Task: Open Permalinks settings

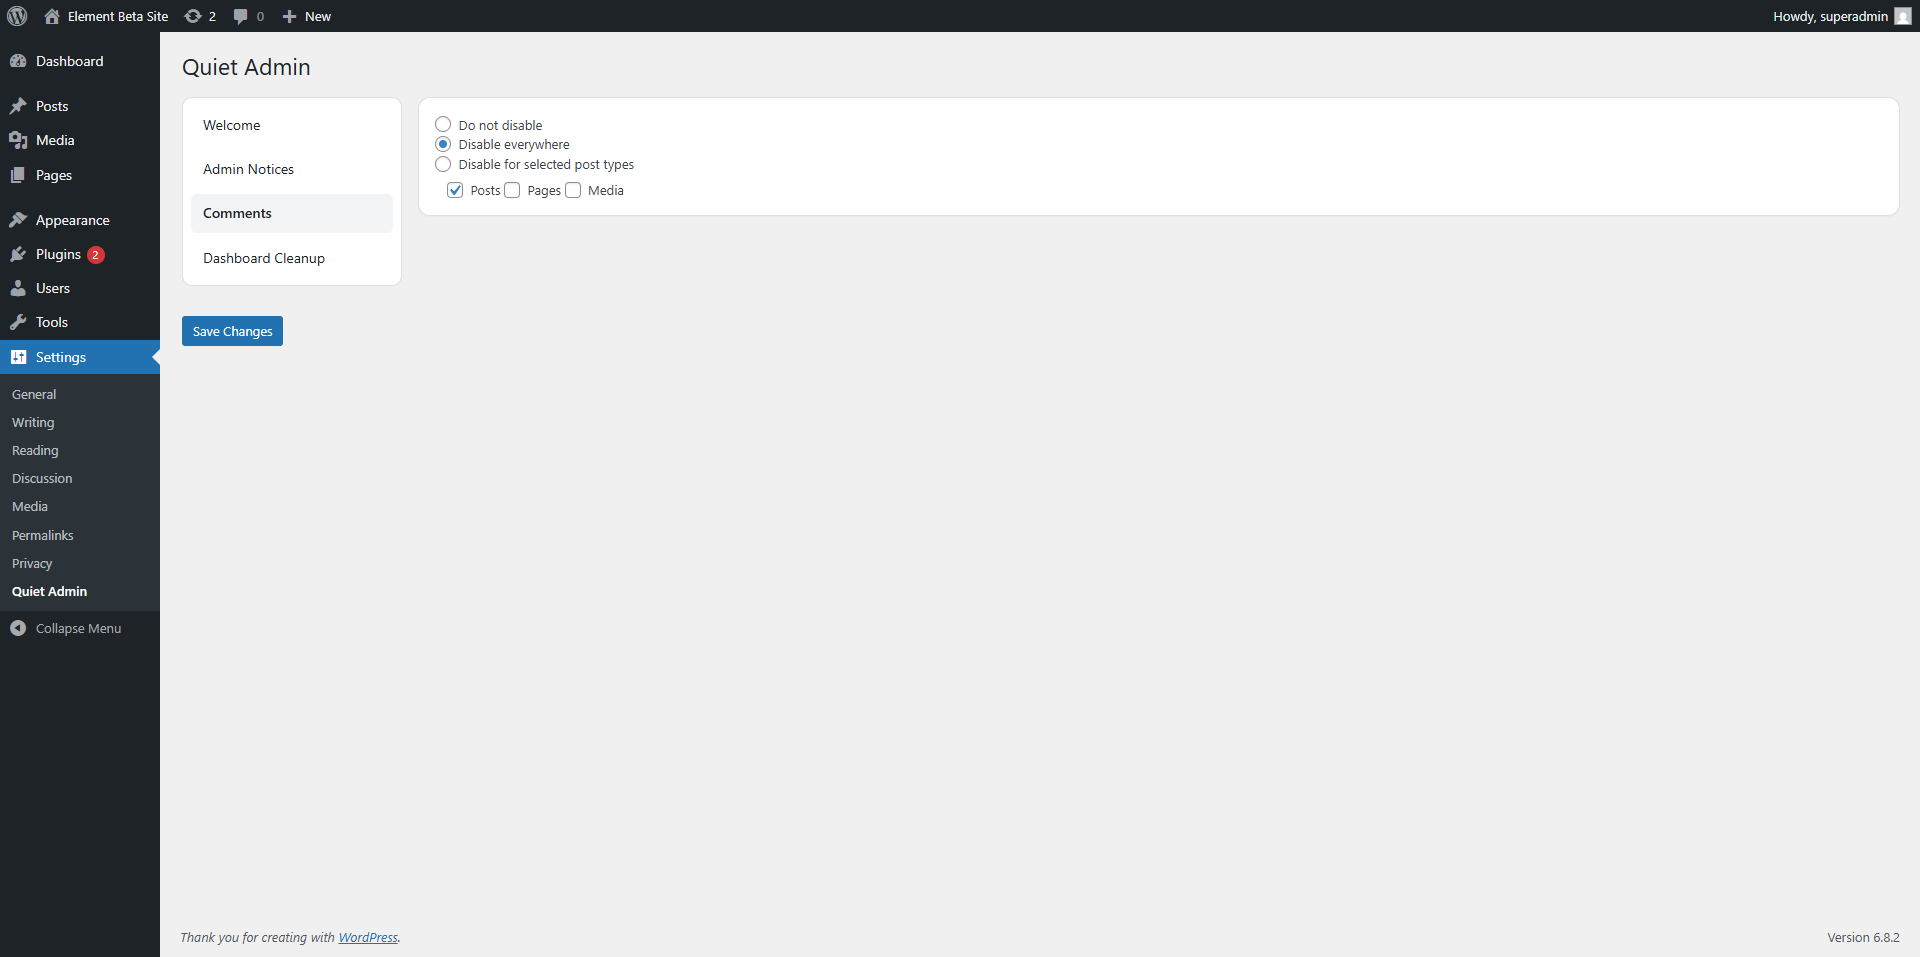Action: [43, 535]
